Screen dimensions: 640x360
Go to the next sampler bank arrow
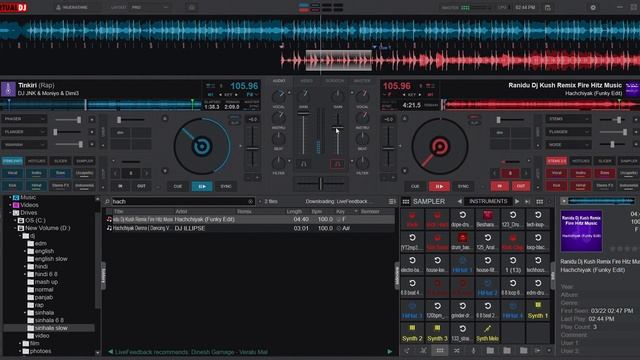tap(517, 201)
